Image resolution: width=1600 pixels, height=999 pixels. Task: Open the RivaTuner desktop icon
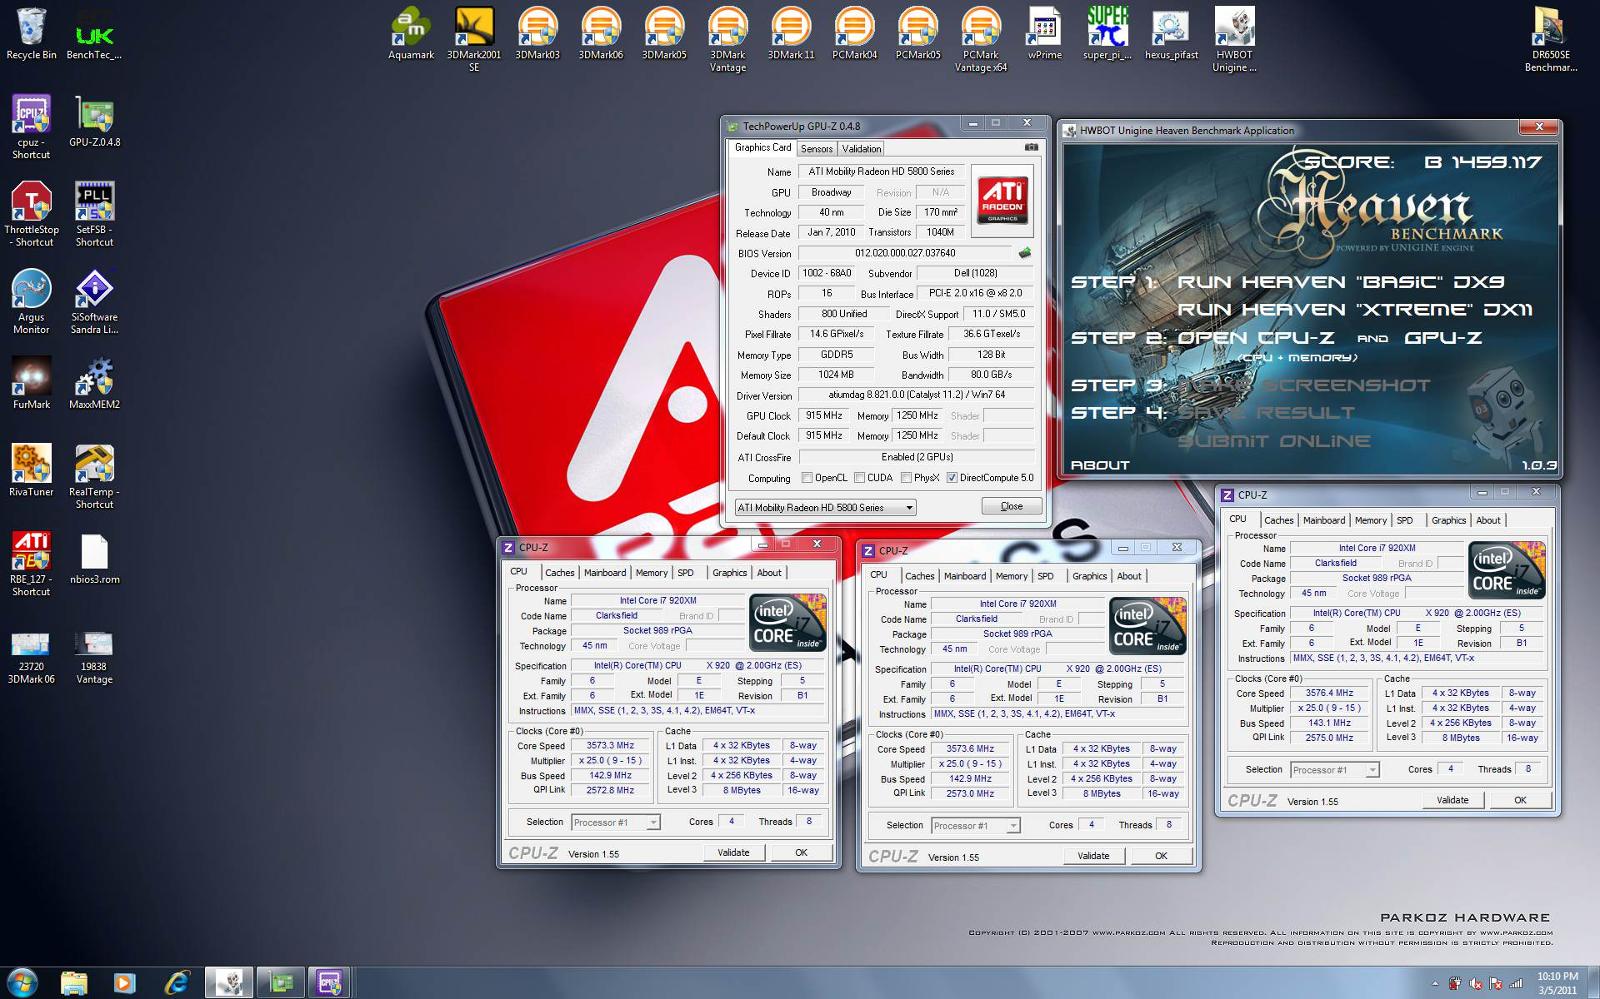click(x=31, y=470)
